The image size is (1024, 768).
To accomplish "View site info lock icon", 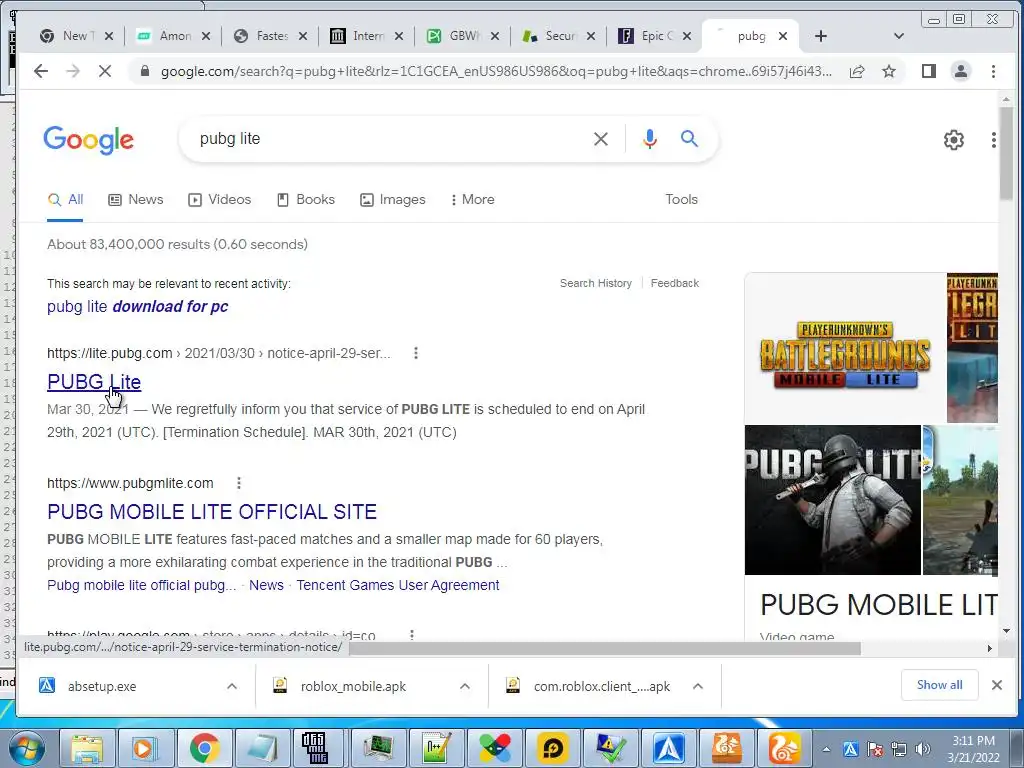I will pos(145,71).
